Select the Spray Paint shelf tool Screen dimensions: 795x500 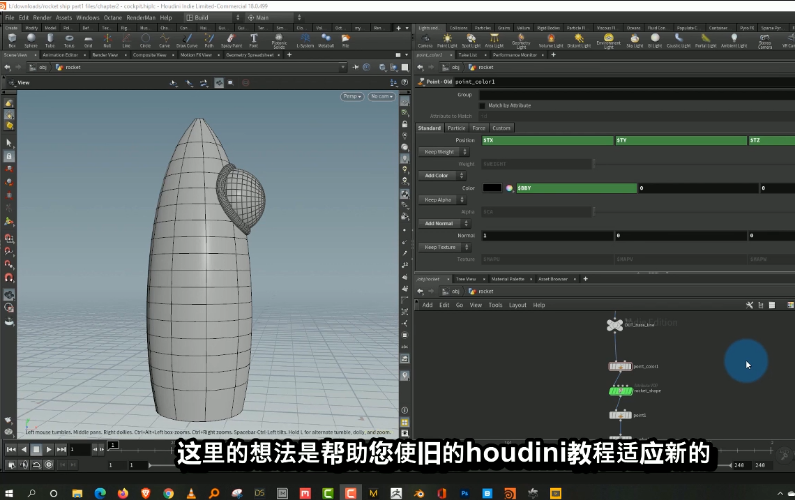click(231, 41)
